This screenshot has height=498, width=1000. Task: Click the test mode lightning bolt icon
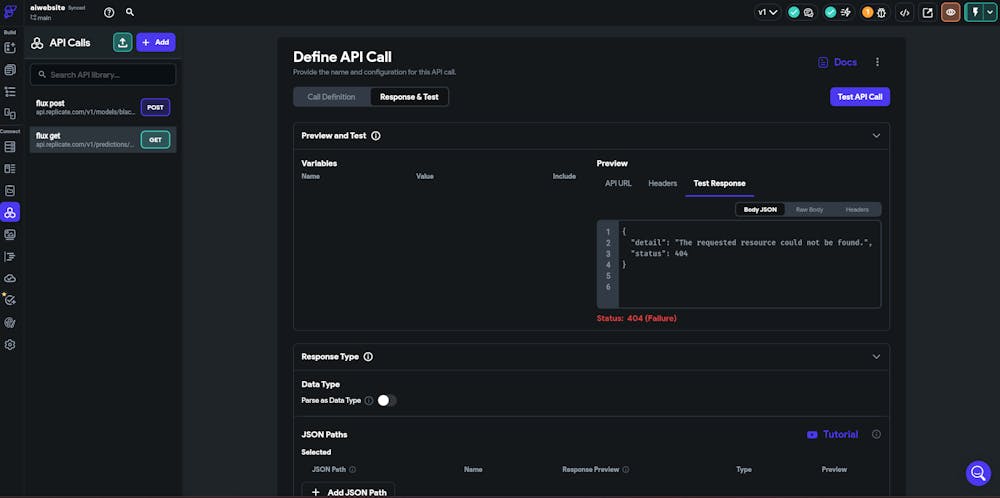click(x=974, y=12)
